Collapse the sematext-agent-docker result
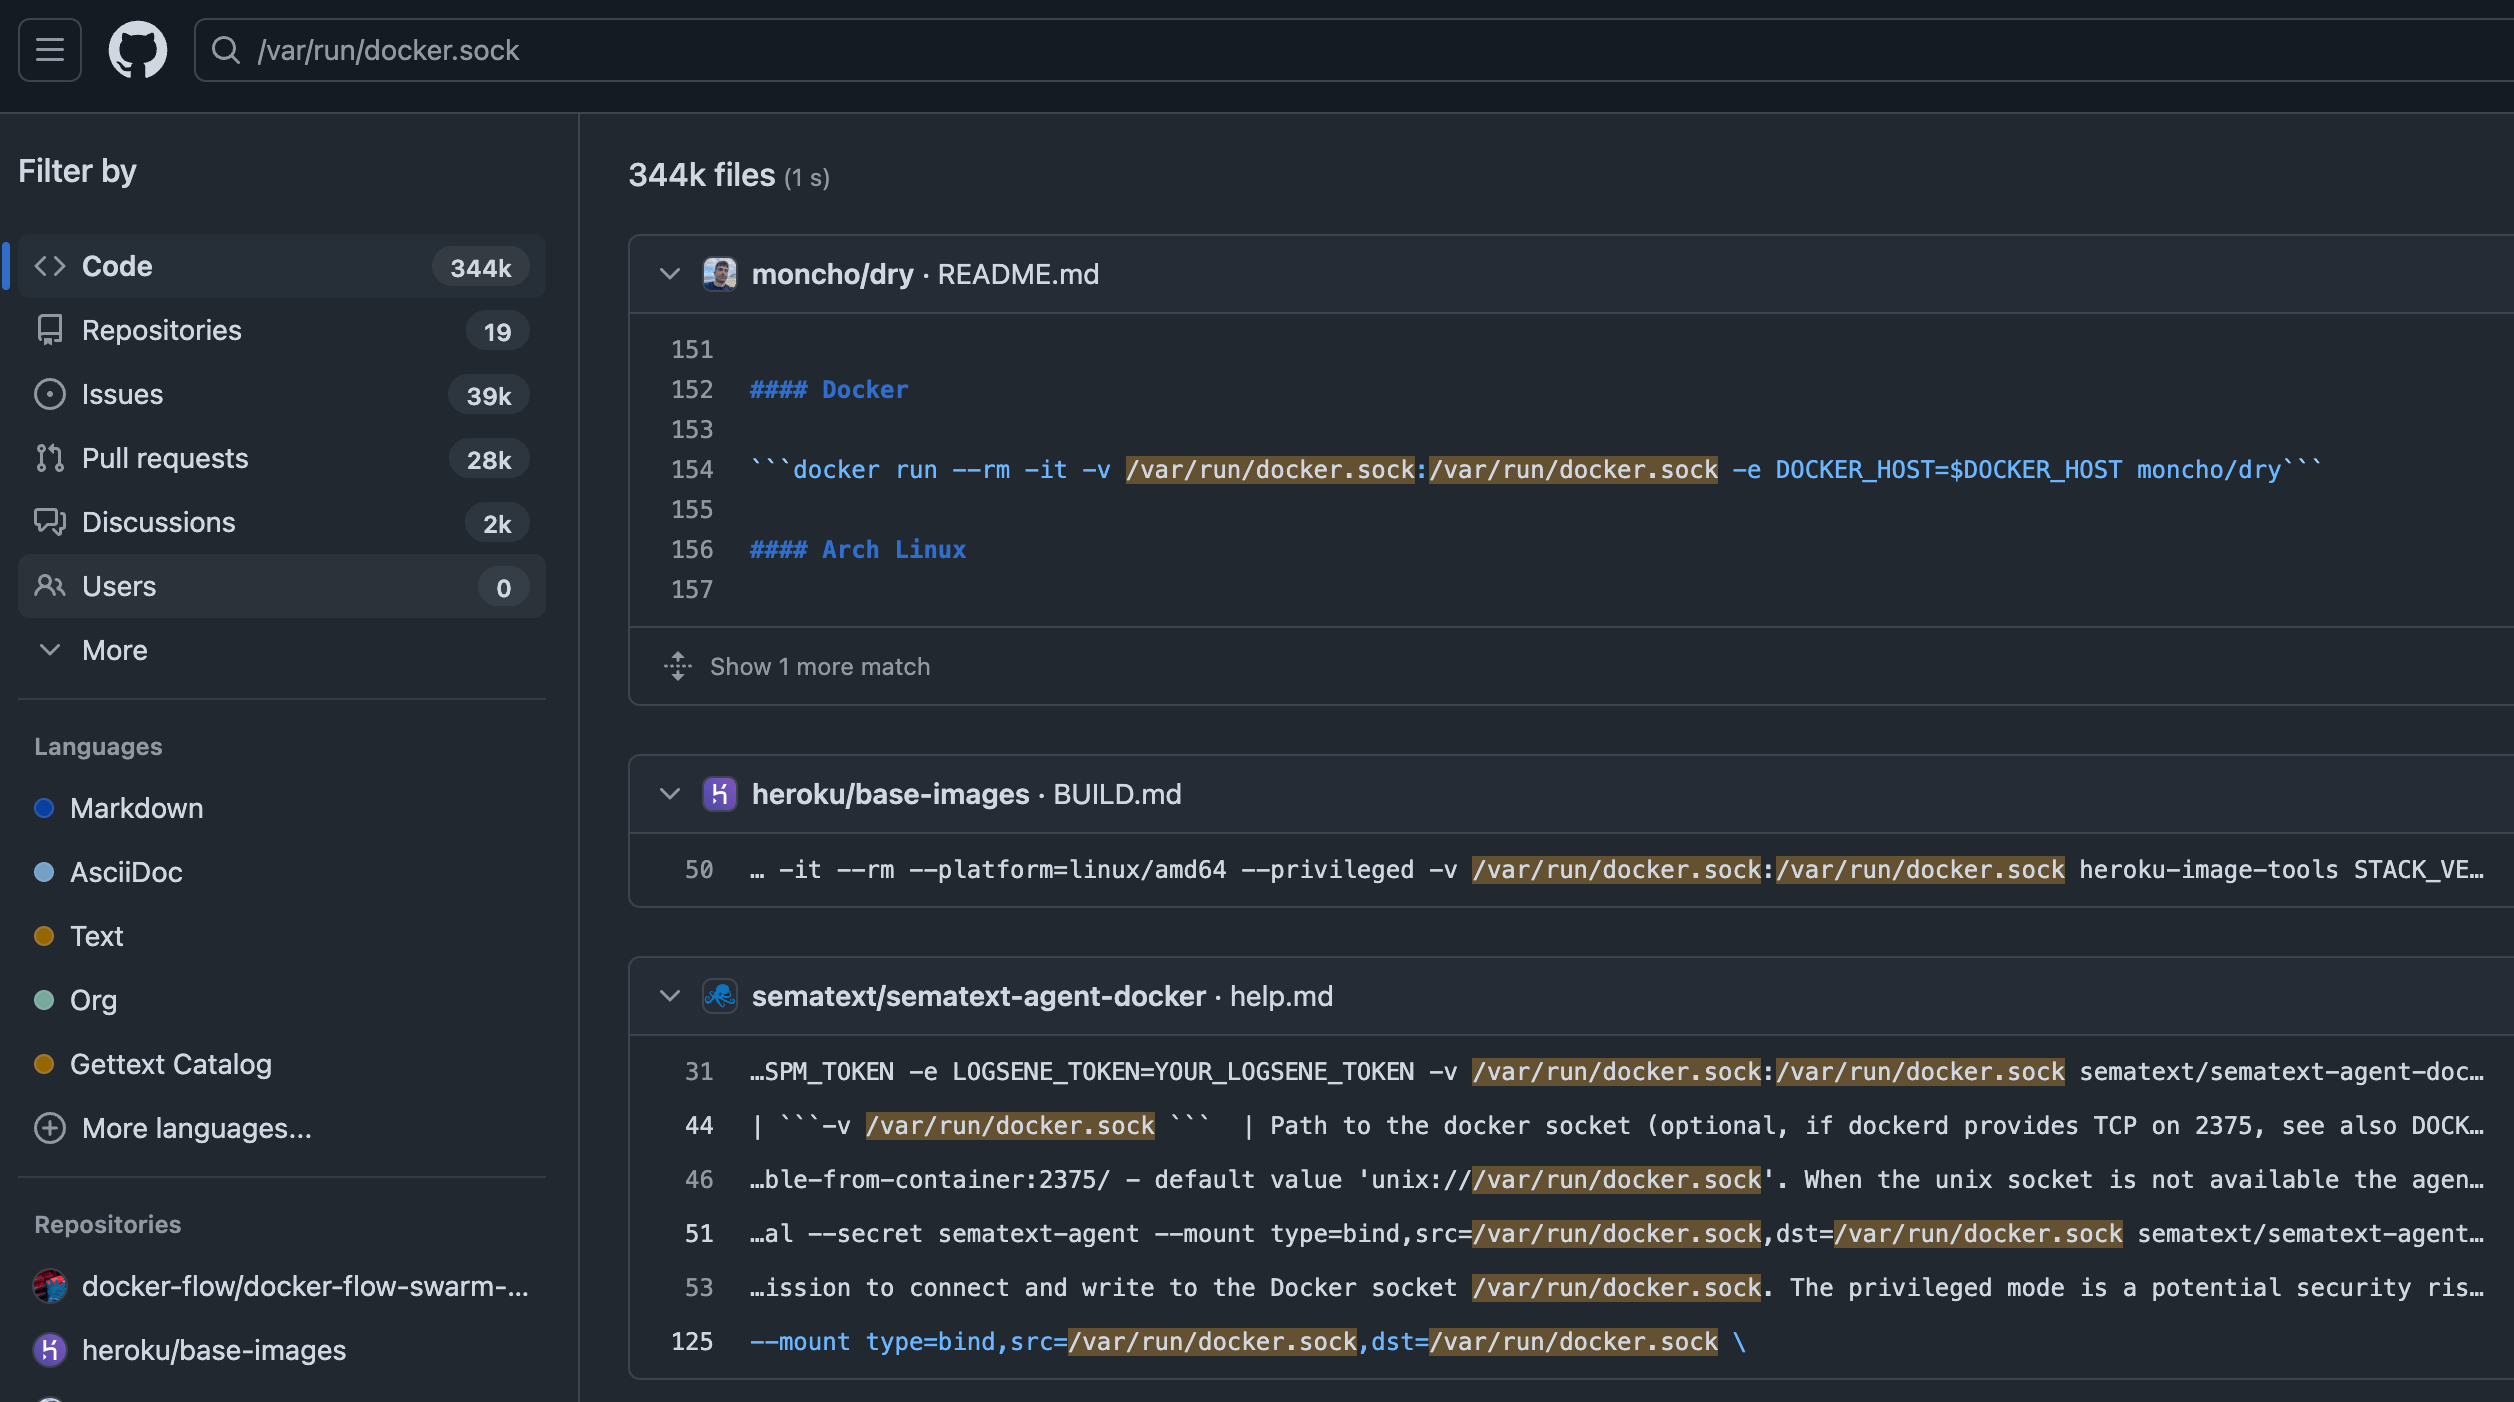This screenshot has height=1402, width=2514. (670, 996)
